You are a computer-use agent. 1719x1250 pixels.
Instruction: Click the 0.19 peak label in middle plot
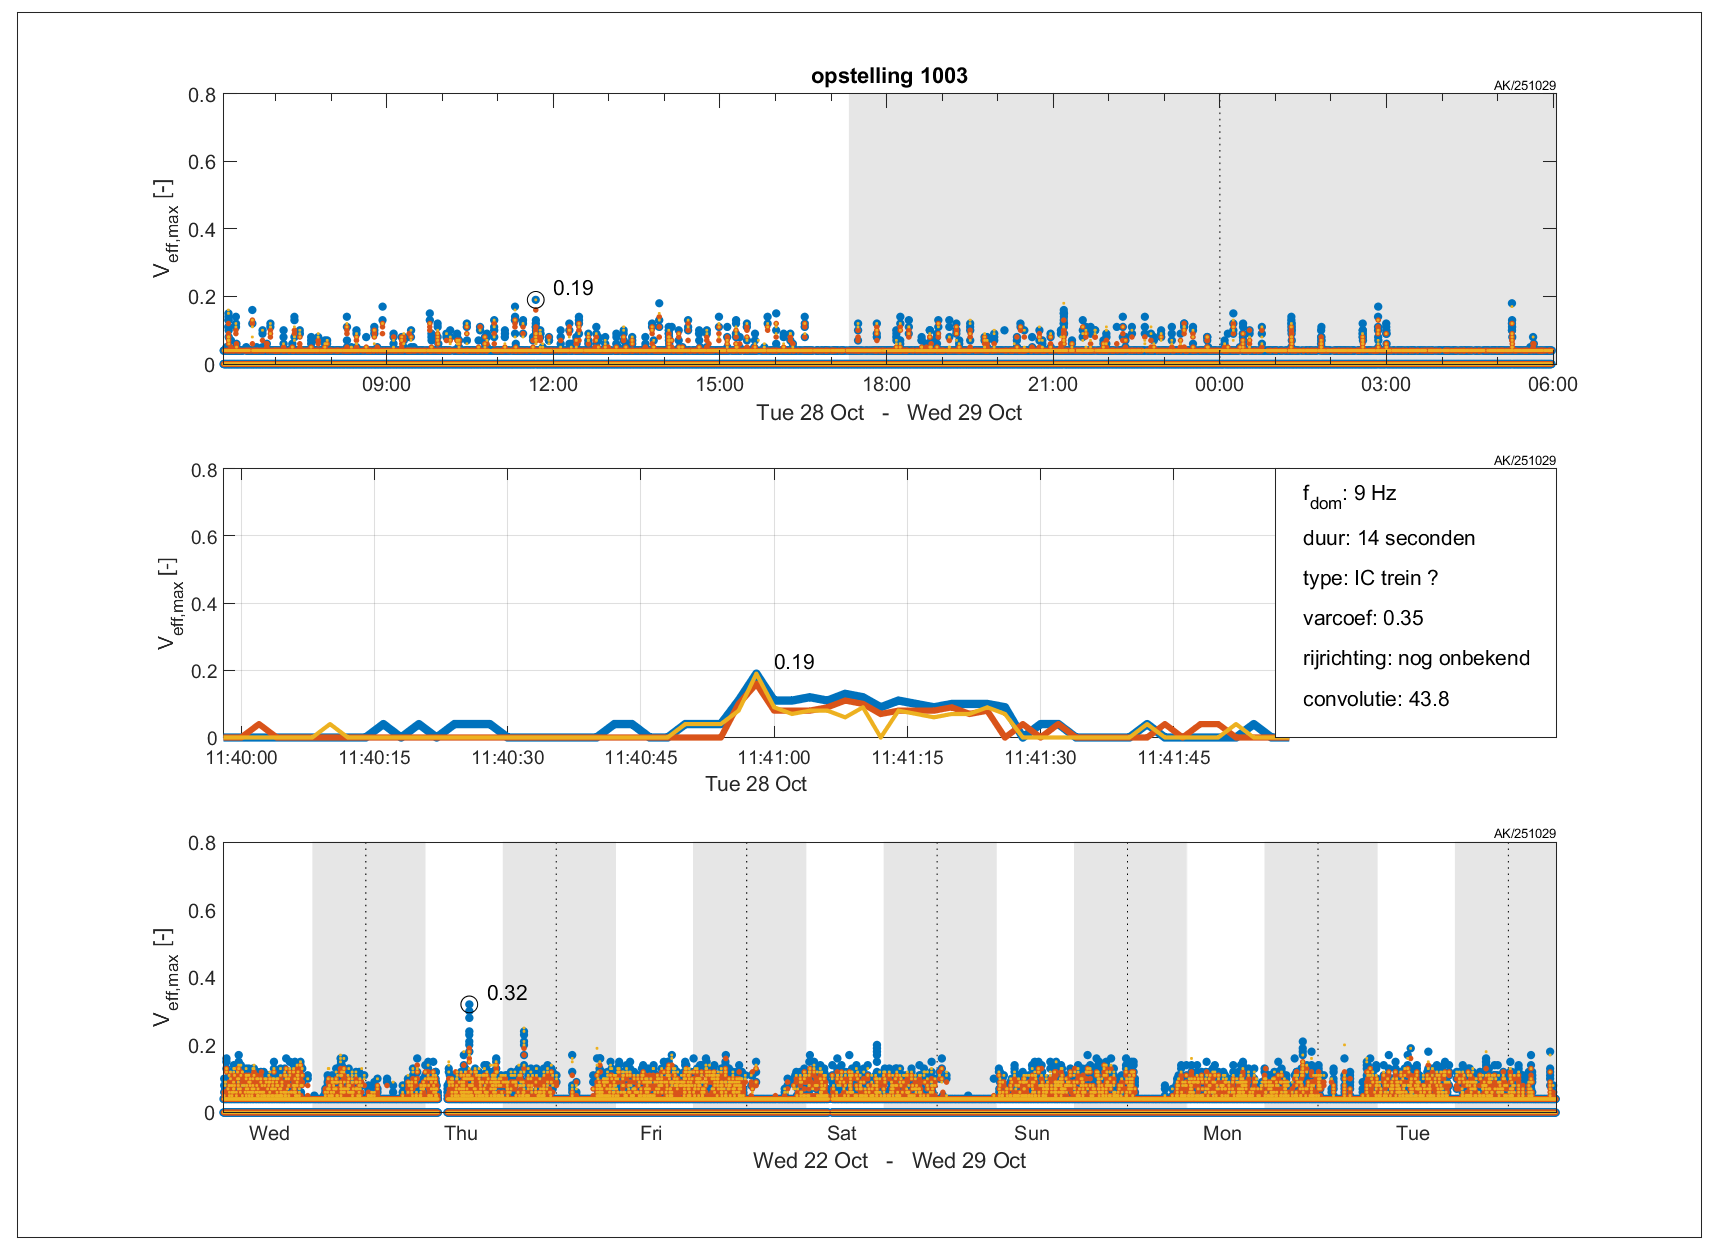tap(794, 662)
